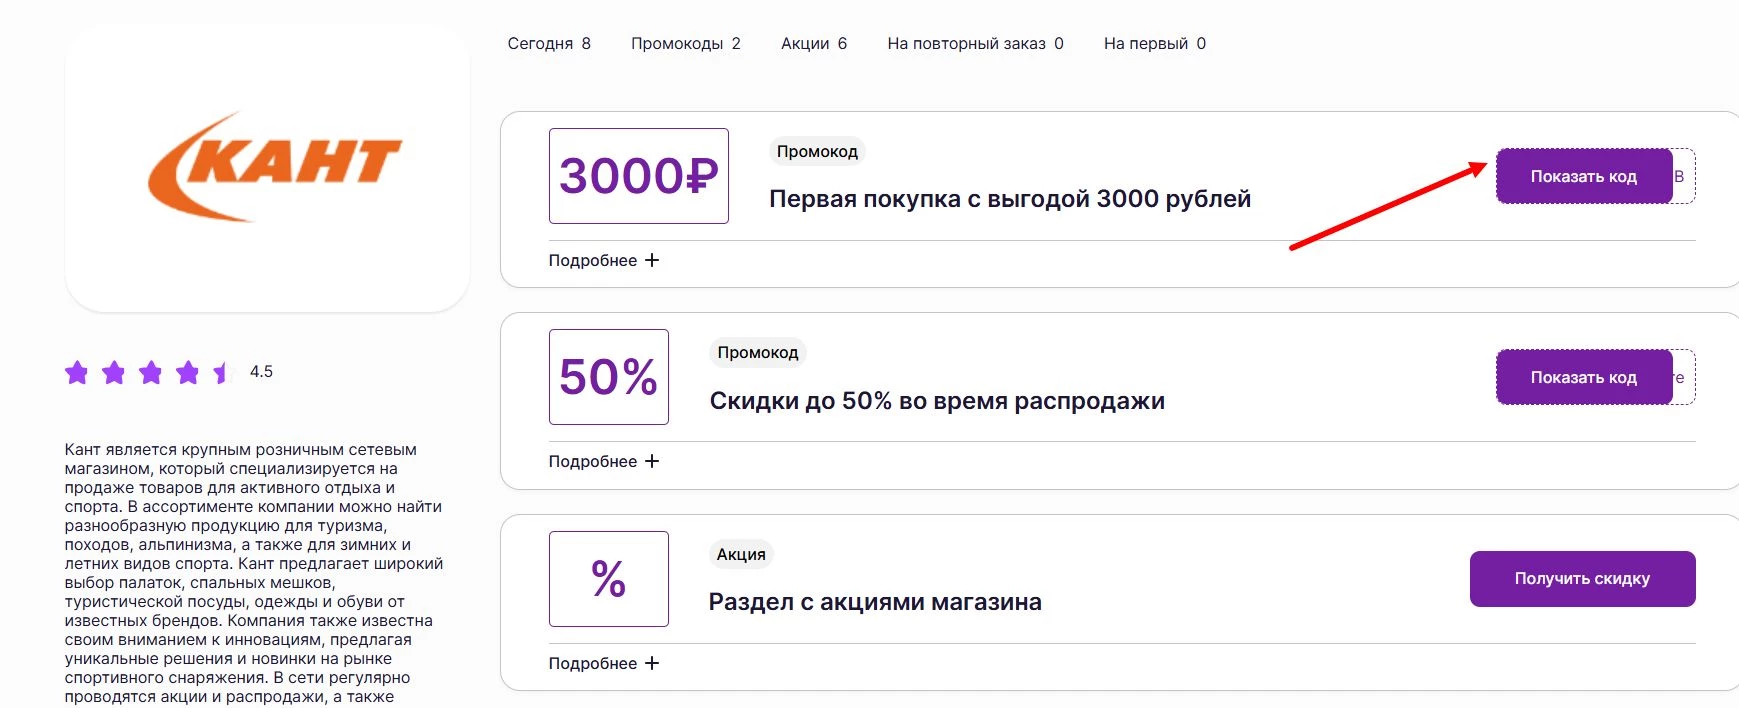Screen dimensions: 1739x708
Task: Click the КАНТ store logo
Action: (272, 170)
